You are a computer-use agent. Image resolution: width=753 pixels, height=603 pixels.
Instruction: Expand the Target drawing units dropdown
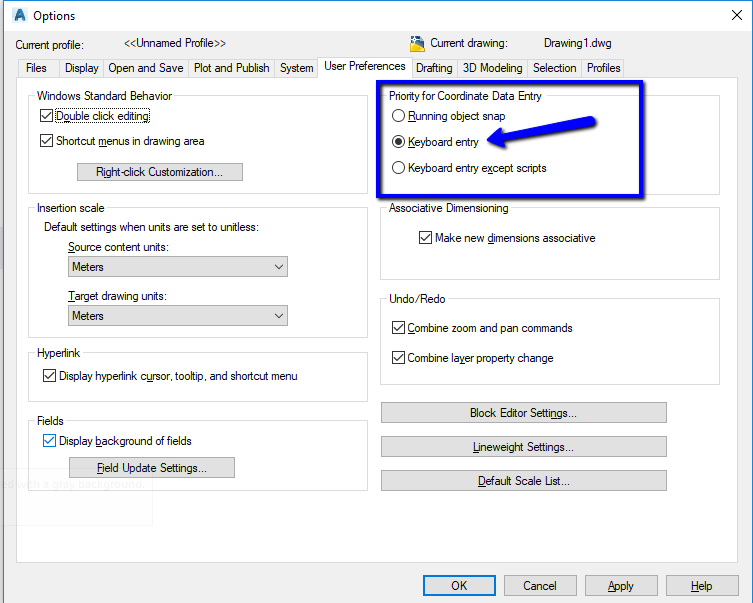178,315
